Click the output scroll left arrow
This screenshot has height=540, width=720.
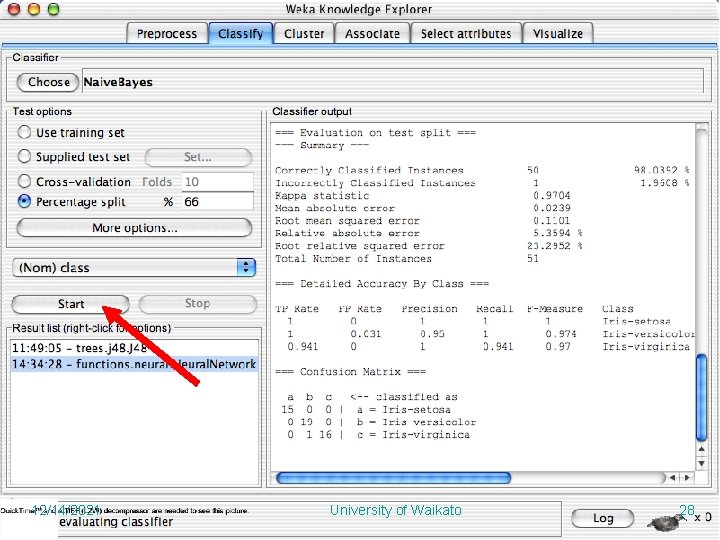672,478
